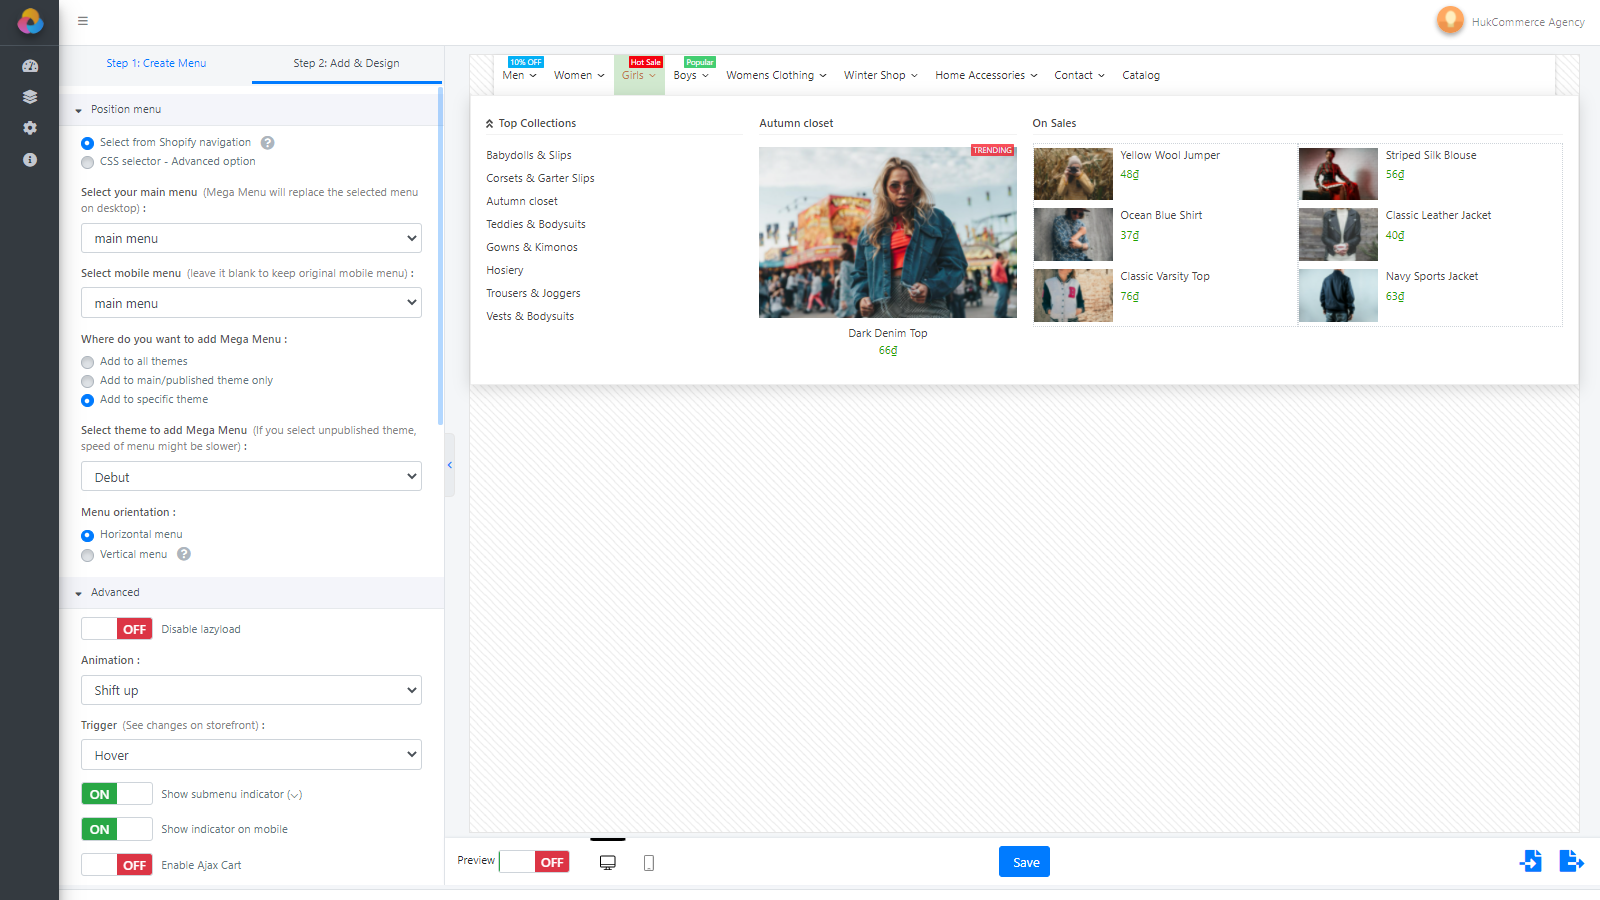Open the Trigger Hover dropdown

[251, 755]
